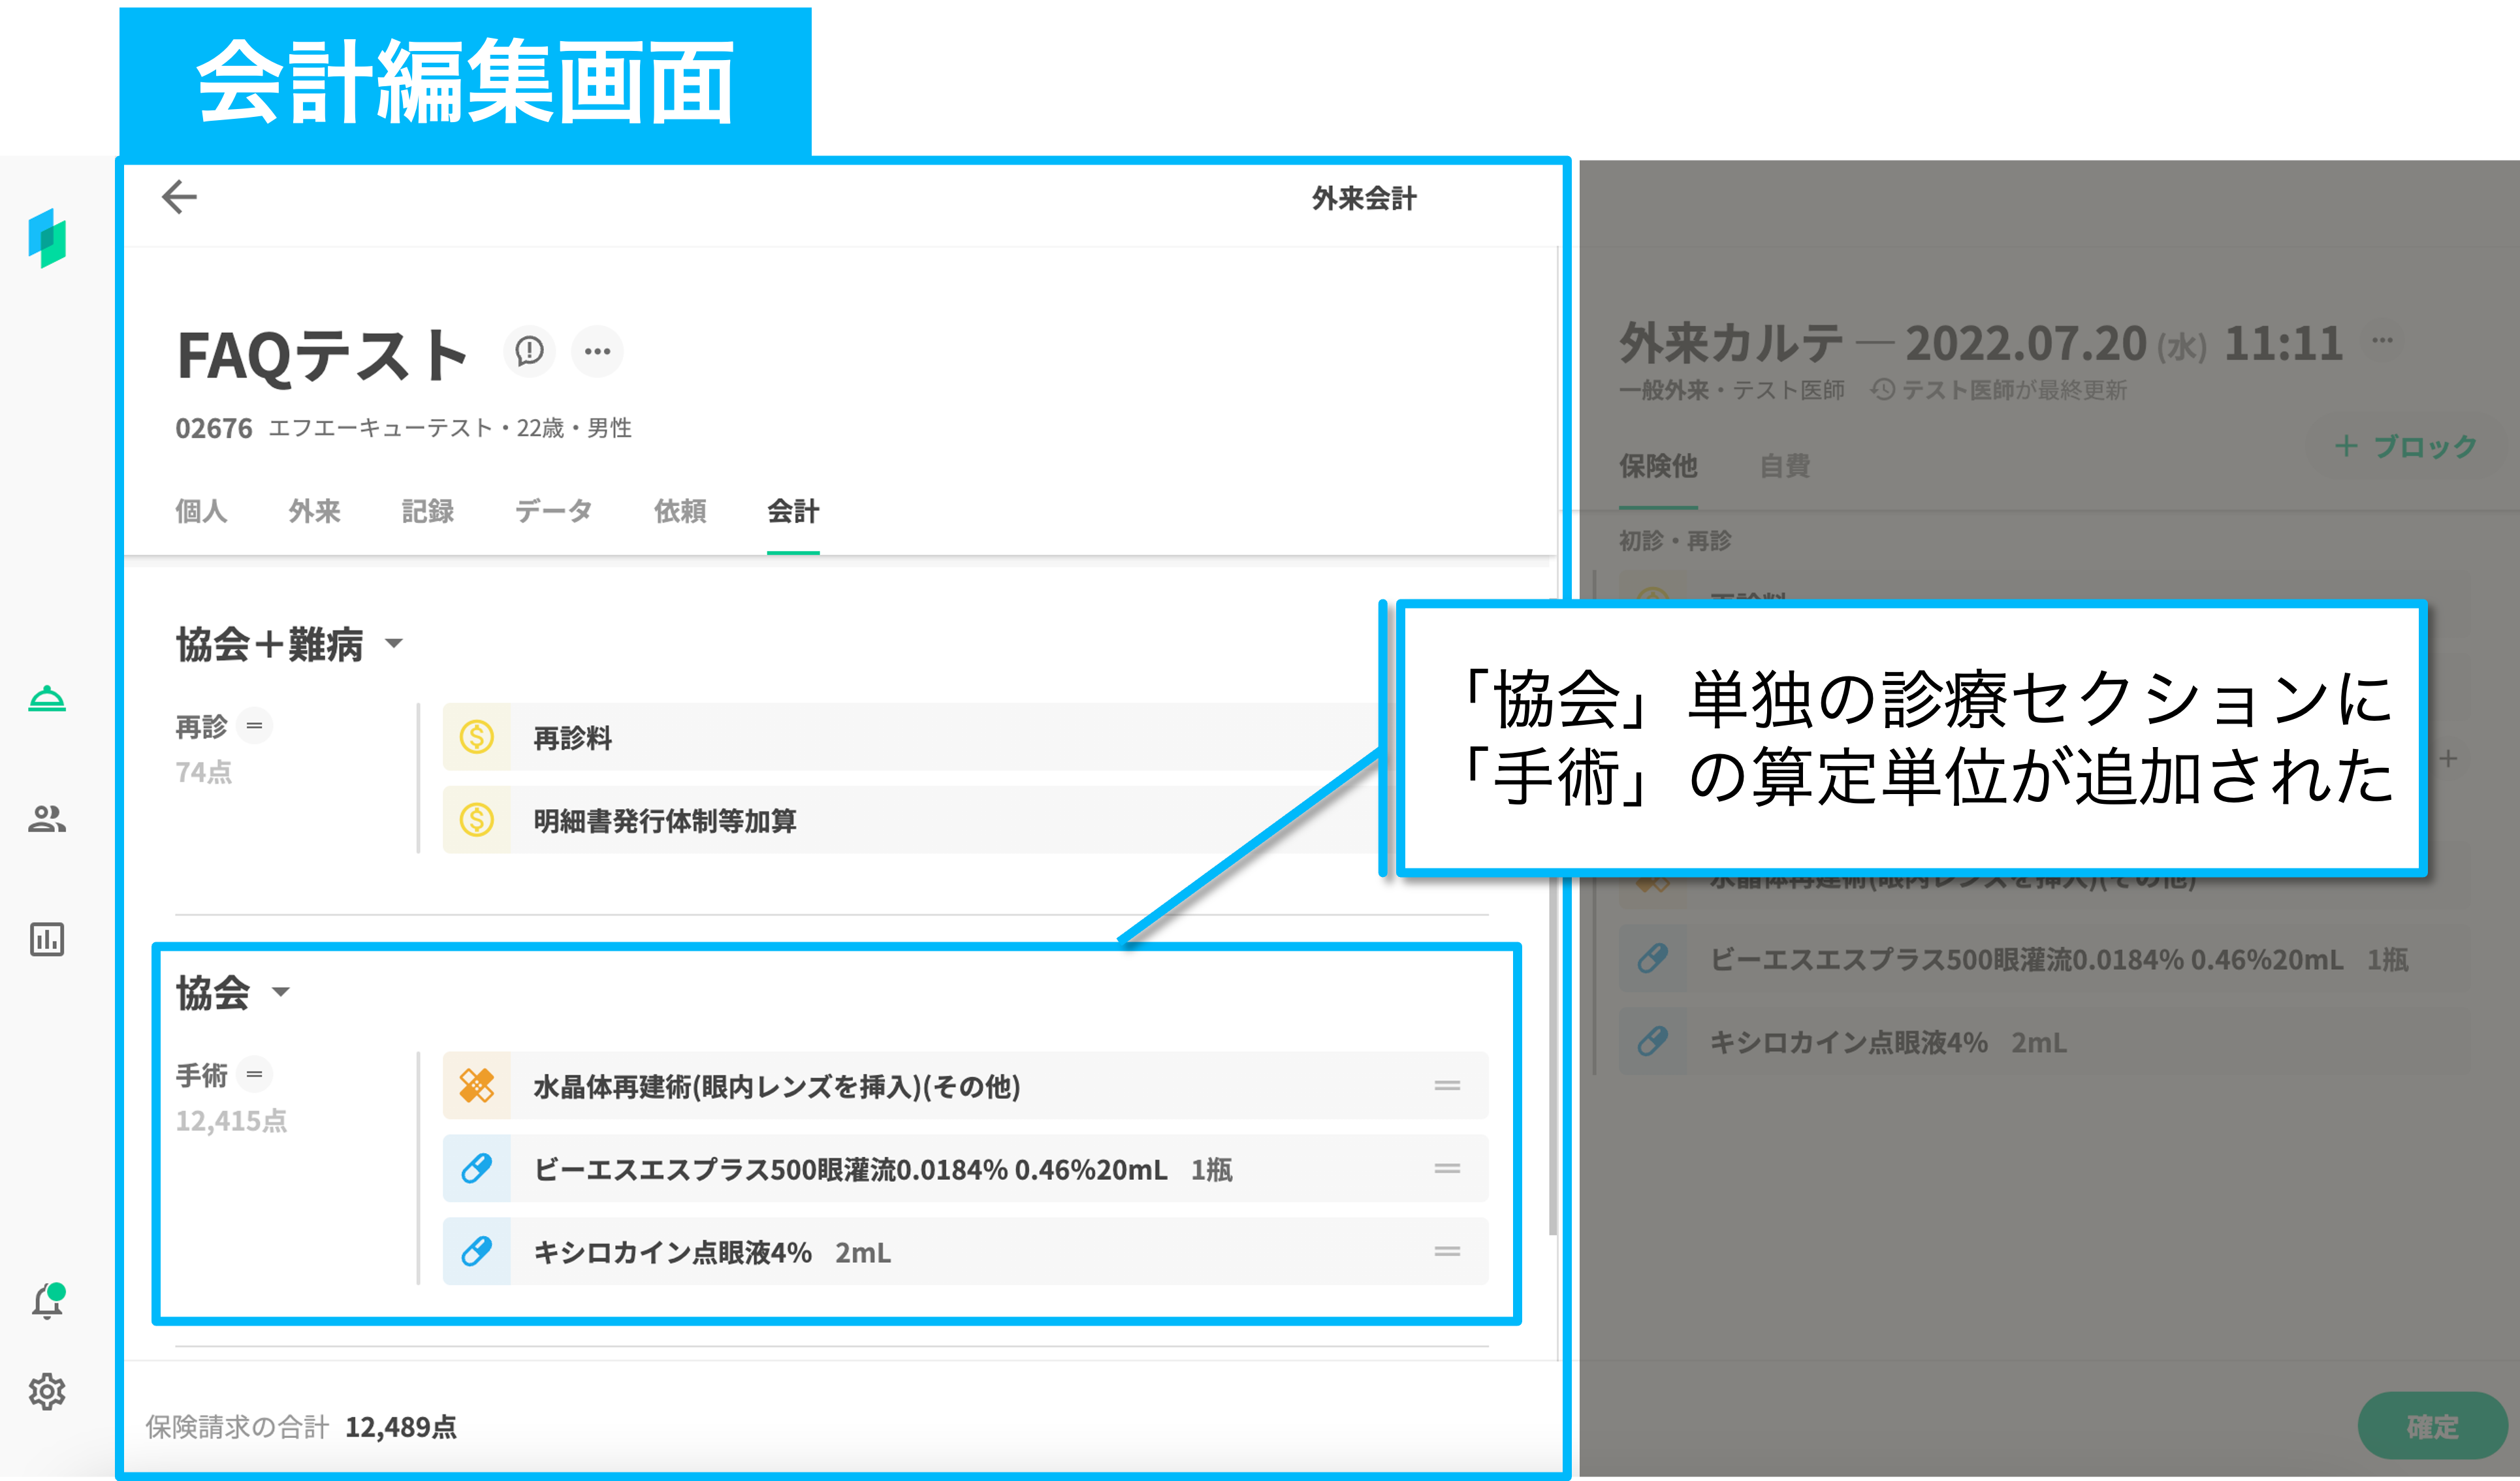Switch to the 個人 tab

(x=201, y=511)
